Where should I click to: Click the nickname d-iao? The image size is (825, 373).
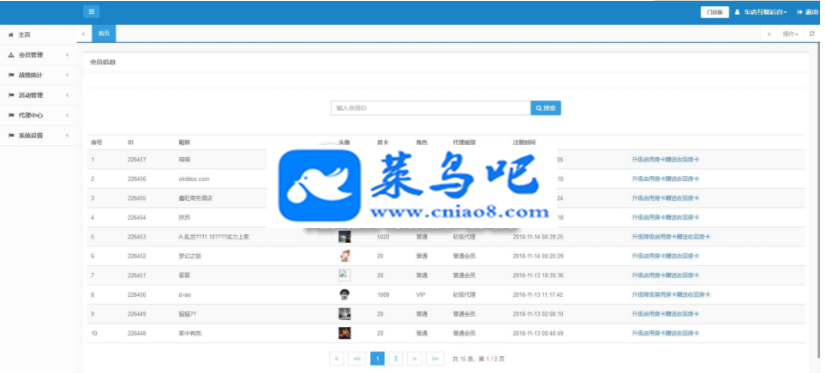coord(185,295)
